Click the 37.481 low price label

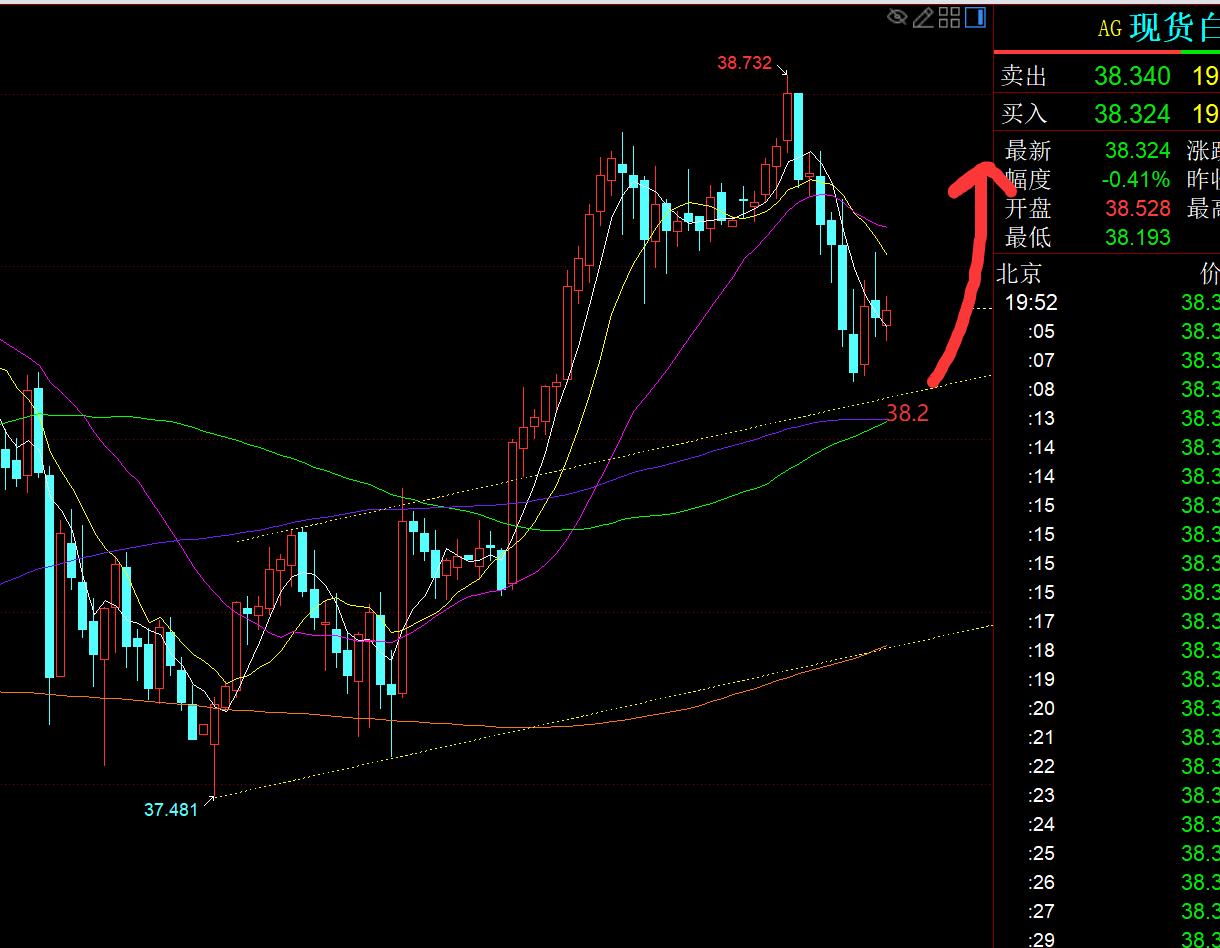[171, 810]
